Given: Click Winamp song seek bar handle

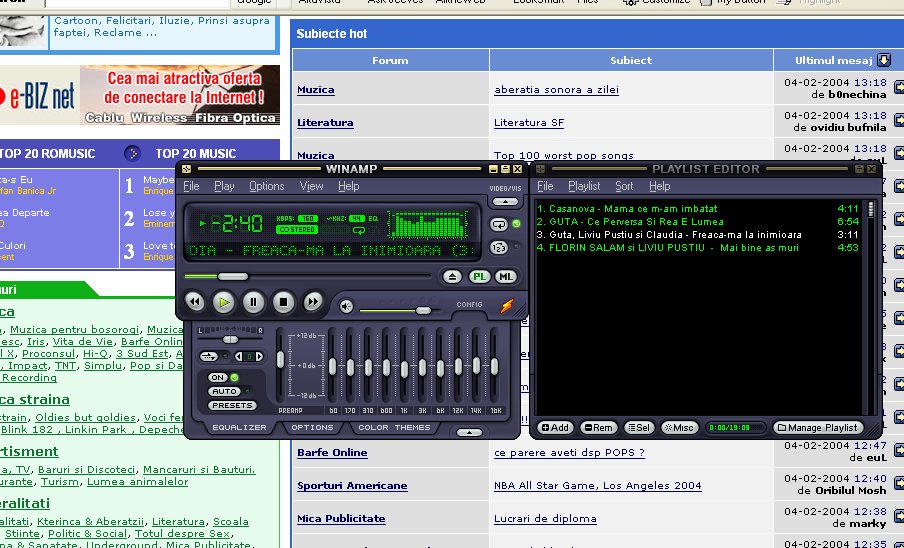Looking at the screenshot, I should pos(232,277).
